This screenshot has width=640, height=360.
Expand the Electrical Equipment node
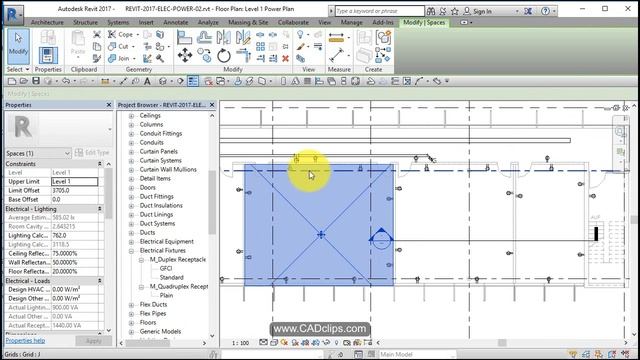click(x=131, y=242)
